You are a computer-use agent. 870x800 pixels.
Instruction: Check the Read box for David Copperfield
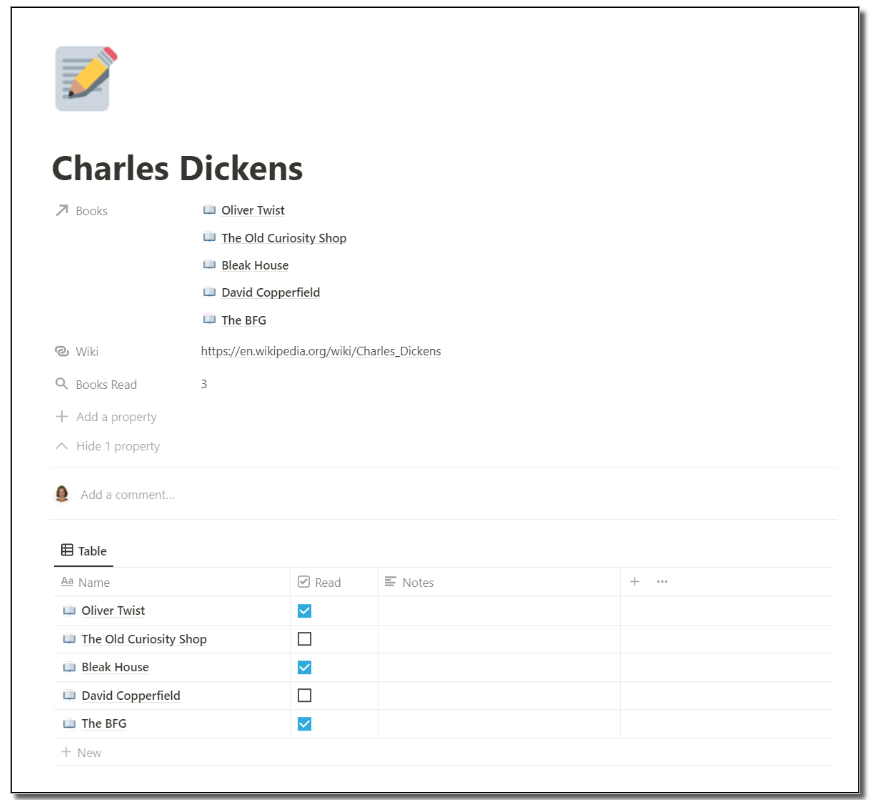pos(305,695)
